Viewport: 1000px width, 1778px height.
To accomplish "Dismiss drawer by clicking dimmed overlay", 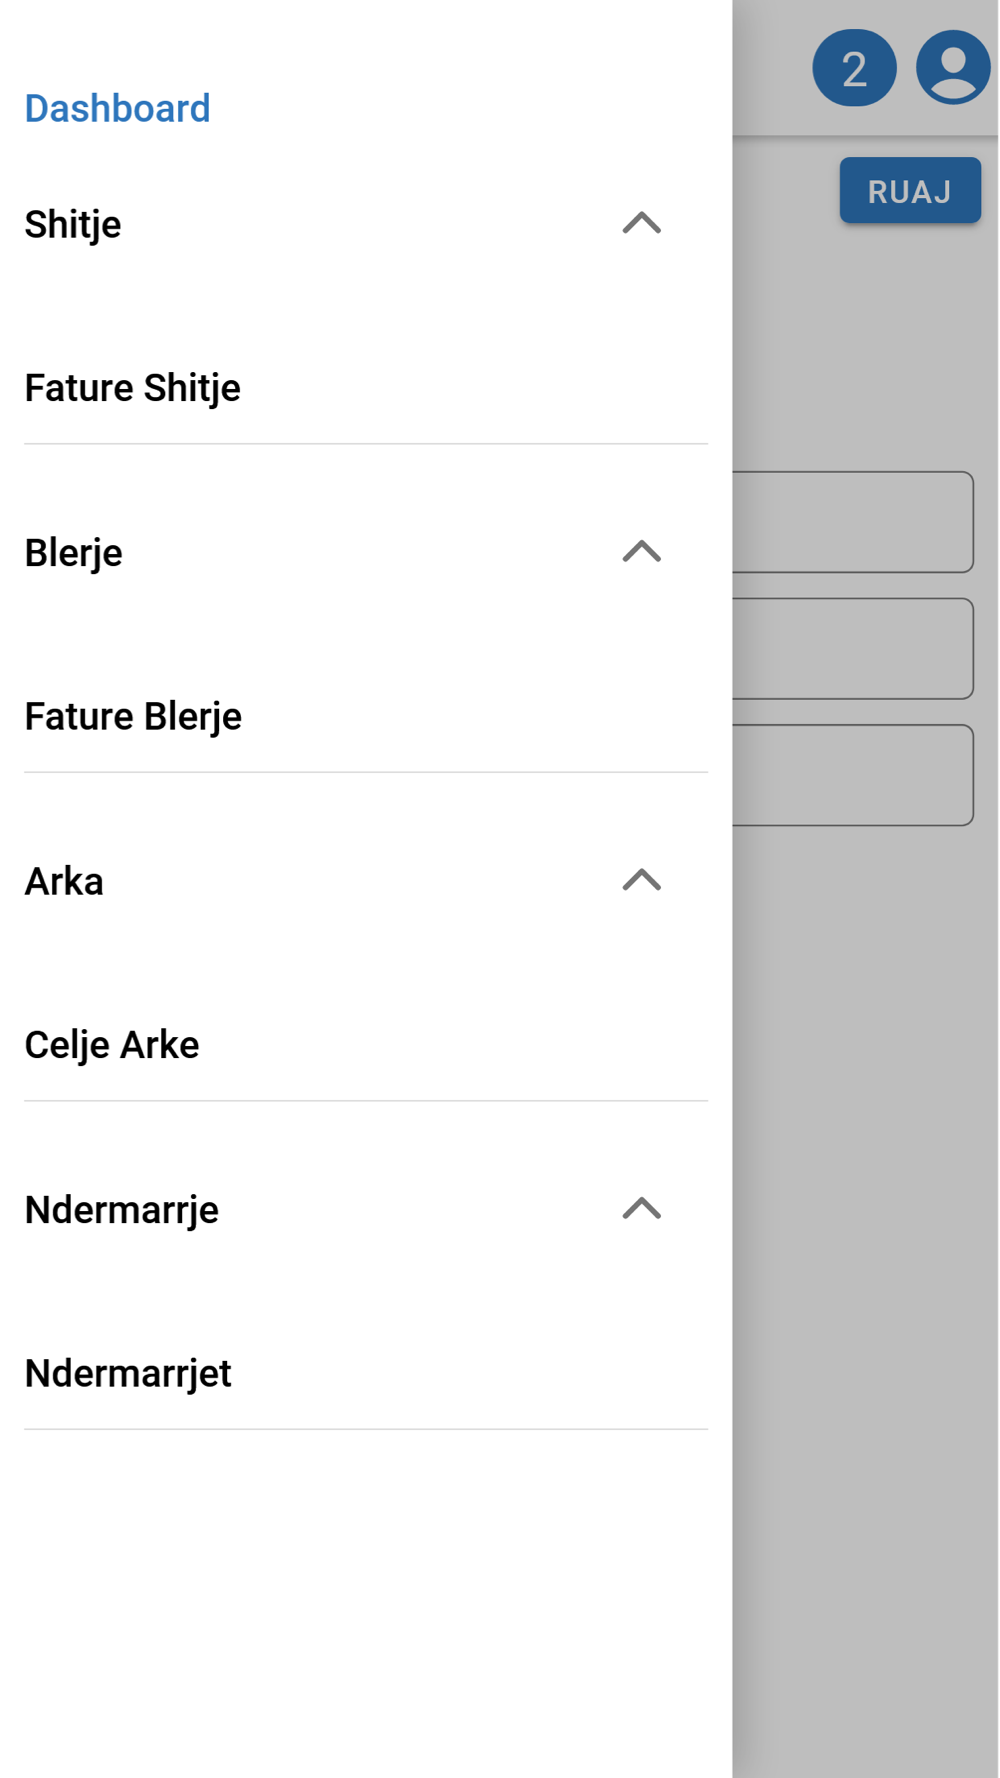I will [866, 1300].
